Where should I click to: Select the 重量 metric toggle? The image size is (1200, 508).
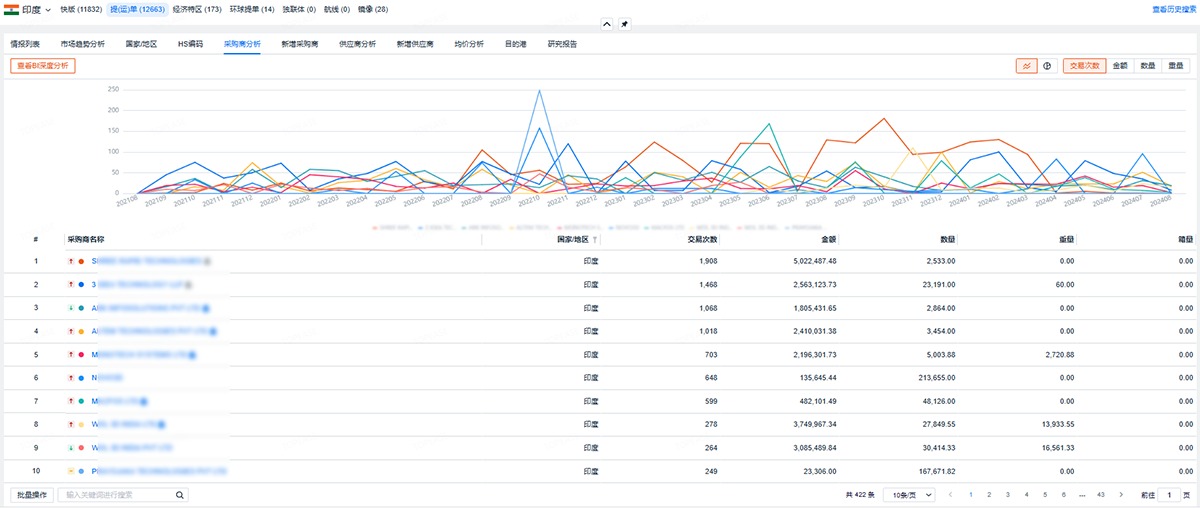(x=1175, y=66)
